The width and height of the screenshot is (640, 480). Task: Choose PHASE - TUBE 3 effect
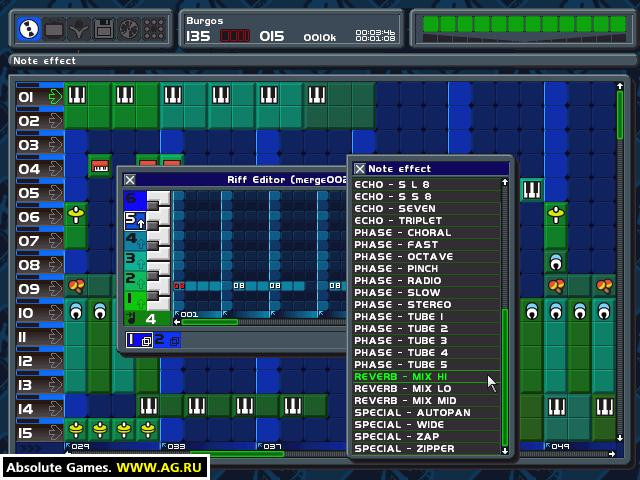click(x=426, y=340)
